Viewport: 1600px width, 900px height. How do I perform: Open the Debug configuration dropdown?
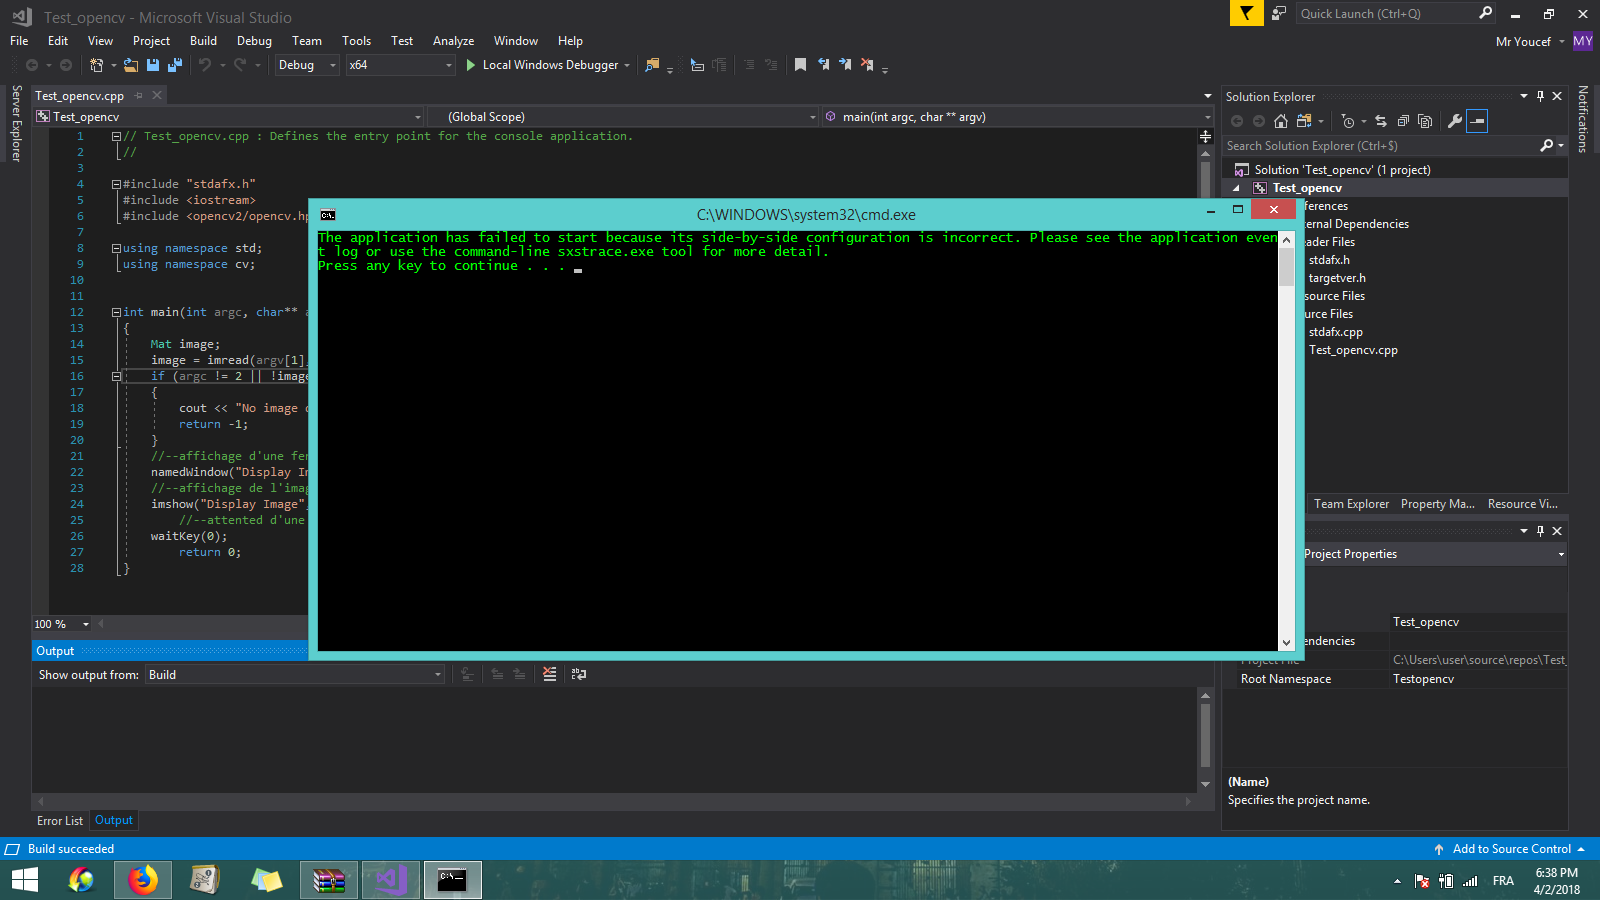click(308, 65)
